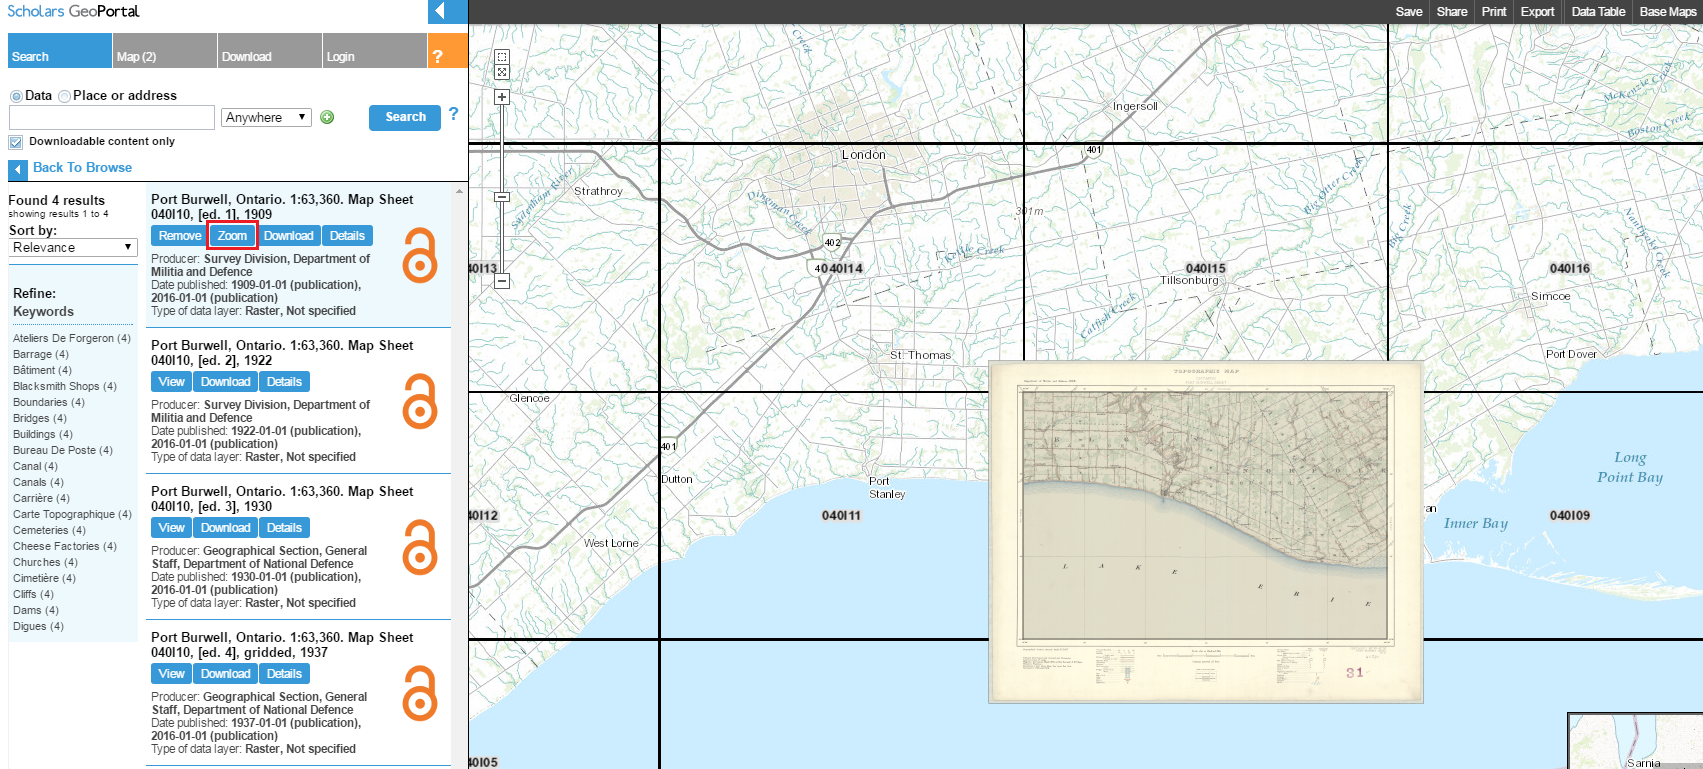
Task: Click the open access icon for the 1909 map
Action: coord(420,255)
